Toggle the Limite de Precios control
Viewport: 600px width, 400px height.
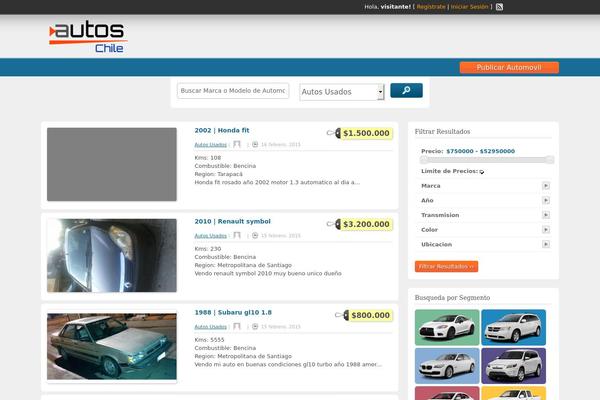point(482,172)
